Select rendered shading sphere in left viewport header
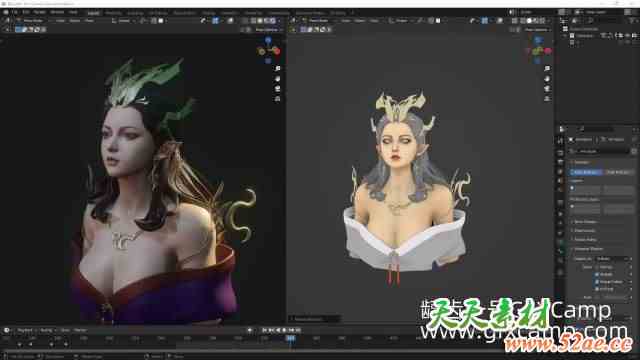 tap(273, 20)
